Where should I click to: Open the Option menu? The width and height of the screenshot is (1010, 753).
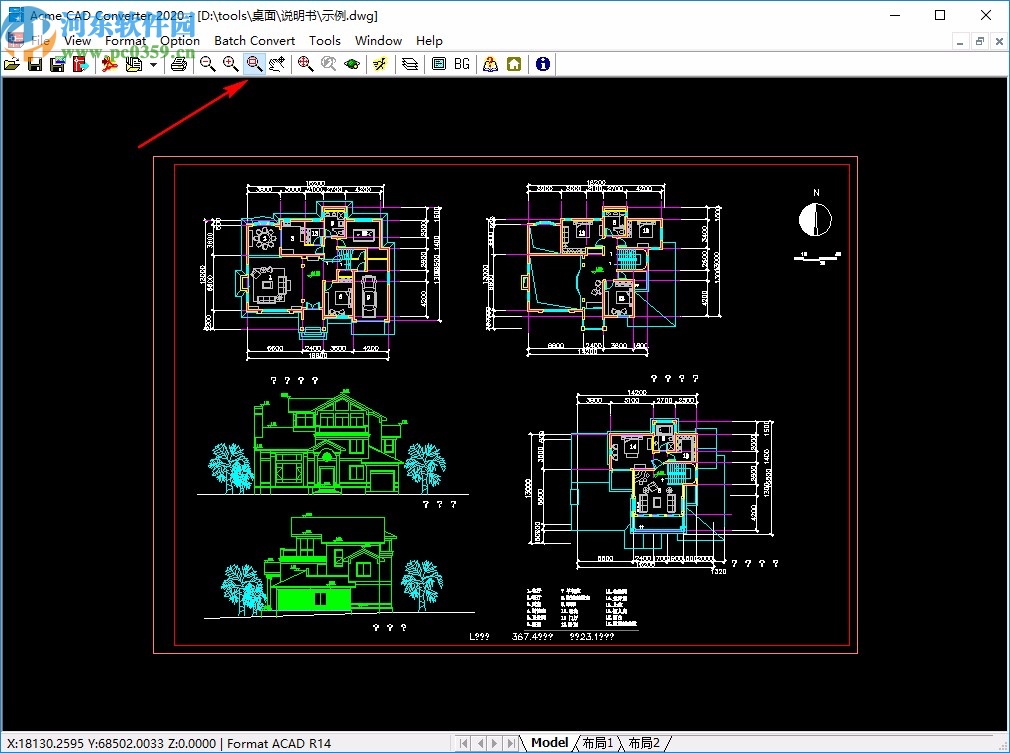pyautogui.click(x=180, y=41)
